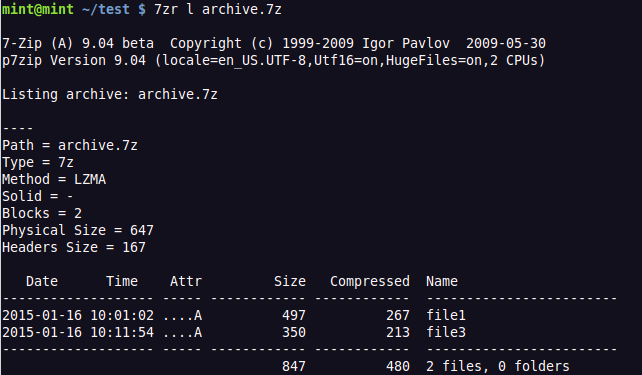642x375 pixels.
Task: Click the Type = 7z line
Action: (38, 163)
